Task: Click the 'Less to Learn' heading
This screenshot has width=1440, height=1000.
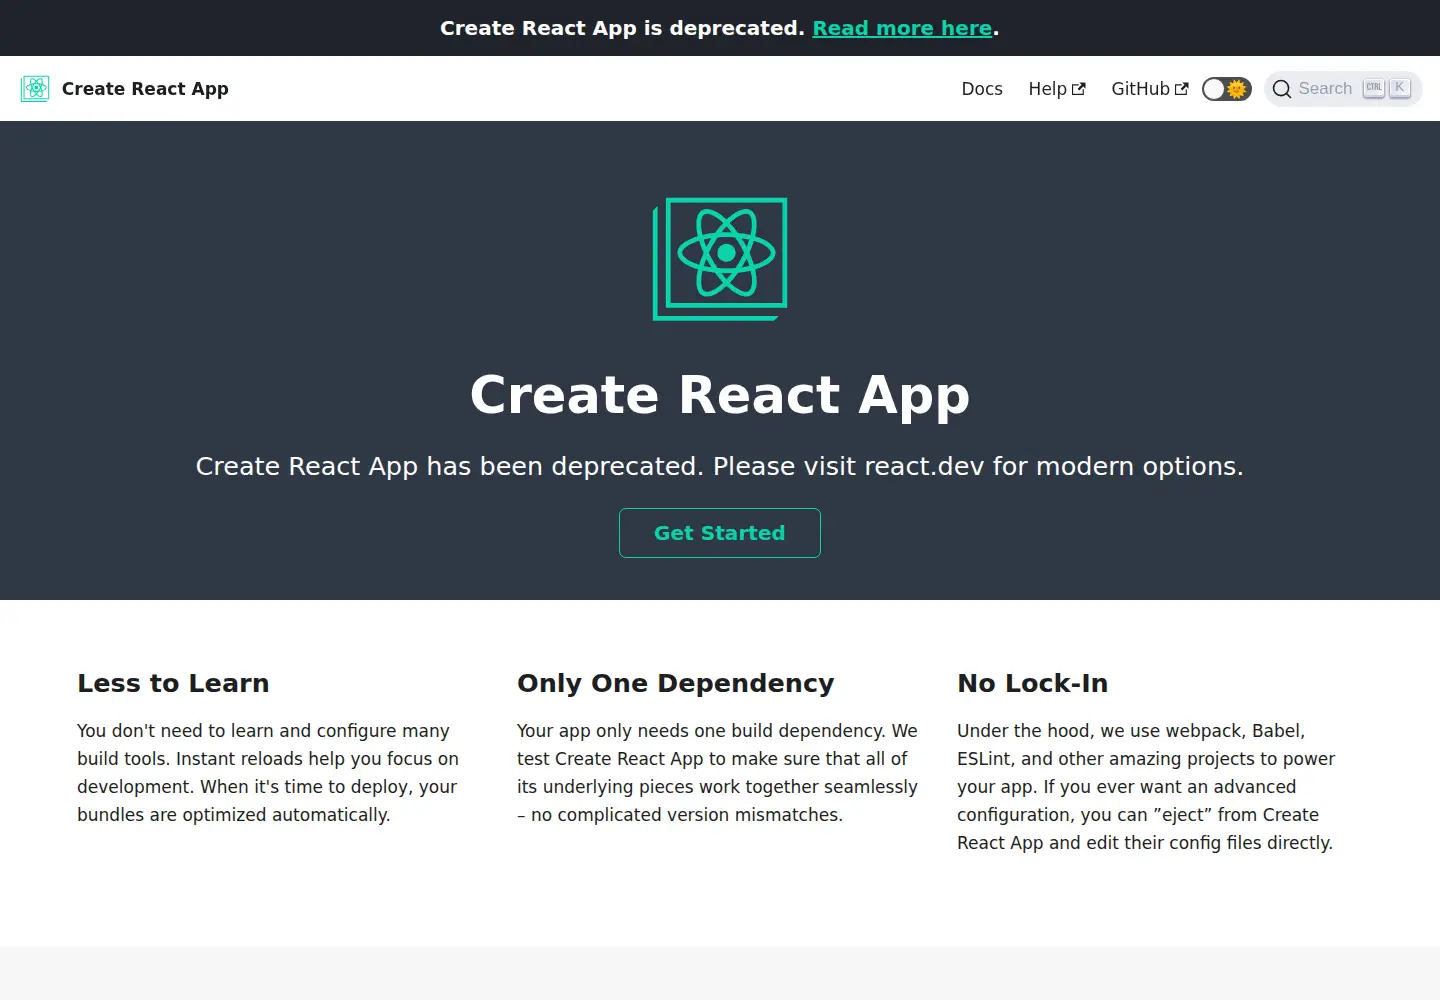Action: (173, 683)
